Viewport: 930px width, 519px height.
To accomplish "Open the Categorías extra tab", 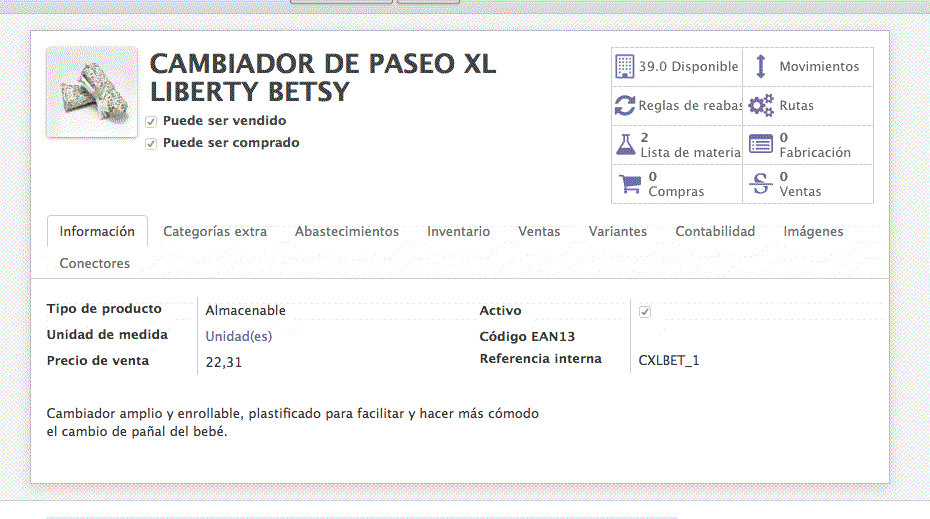I will point(215,232).
